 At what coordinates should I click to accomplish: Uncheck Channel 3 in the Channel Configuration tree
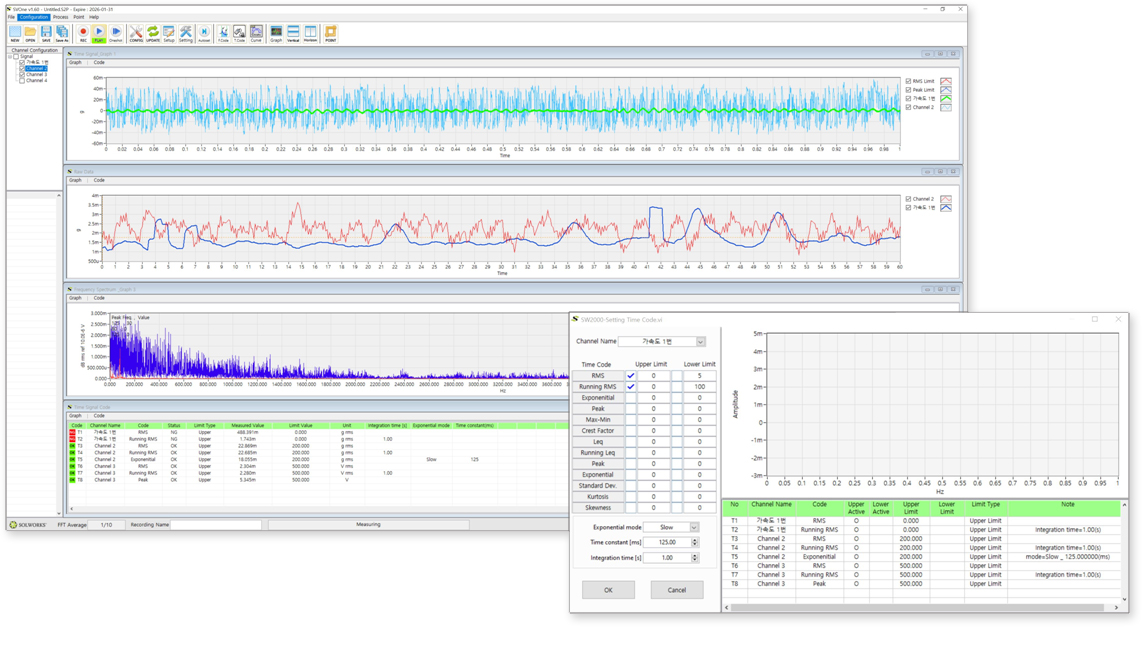pyautogui.click(x=22, y=75)
